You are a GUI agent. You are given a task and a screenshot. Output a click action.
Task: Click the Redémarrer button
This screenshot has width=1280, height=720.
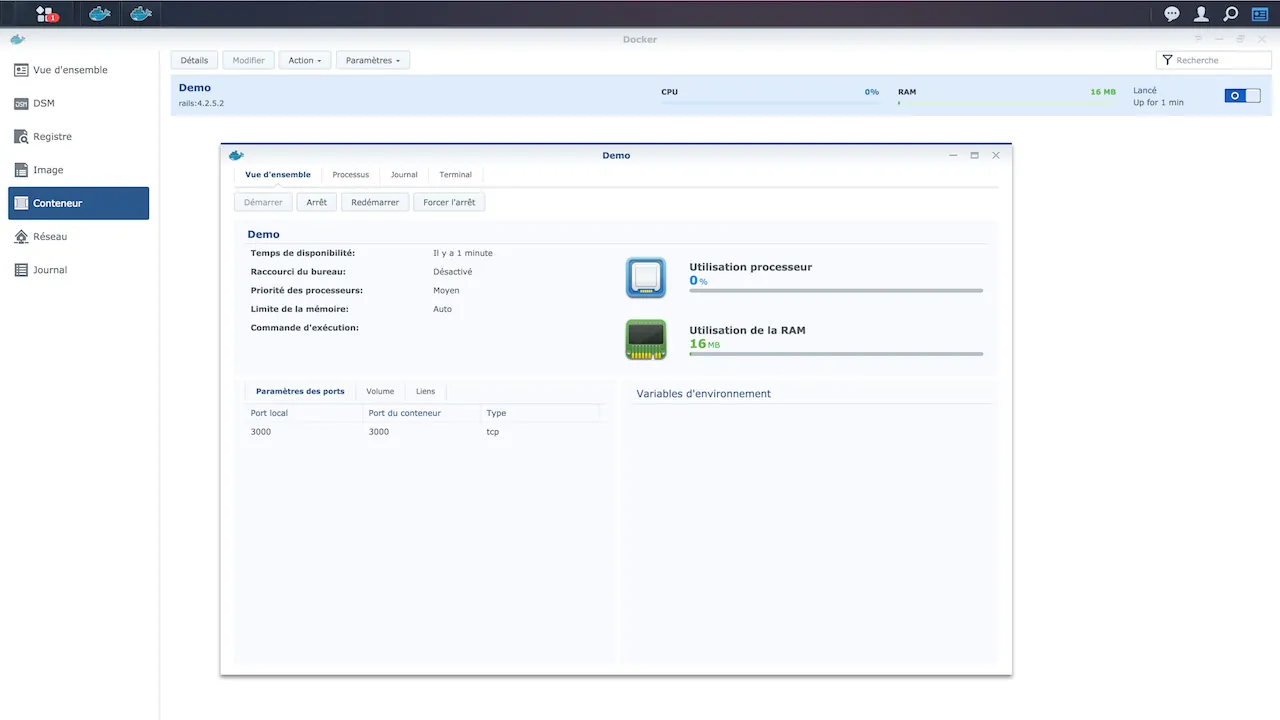pyautogui.click(x=375, y=202)
